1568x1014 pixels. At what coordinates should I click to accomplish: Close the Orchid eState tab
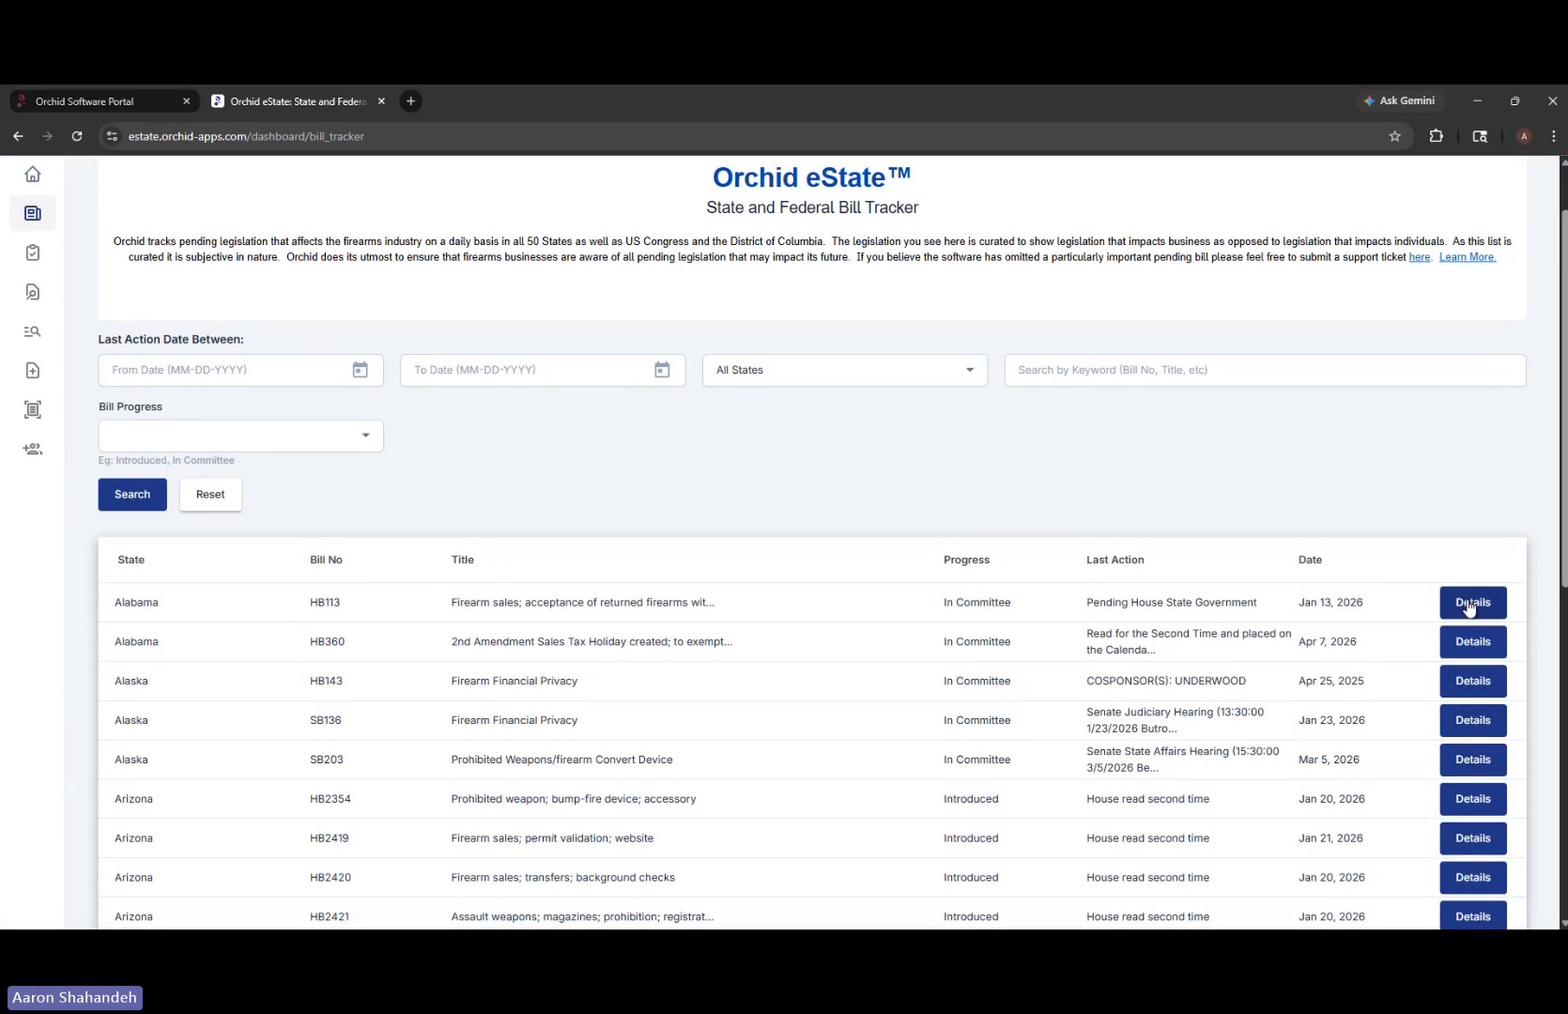[381, 101]
